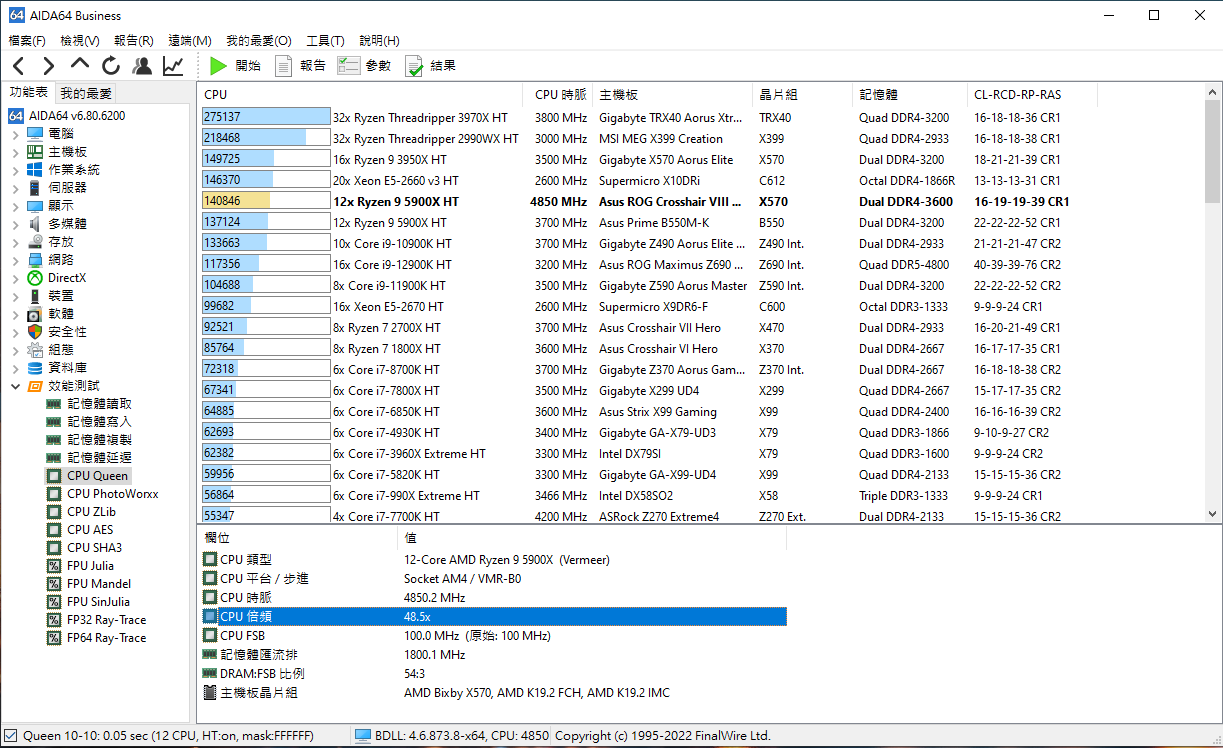Click the results list vertical scrollbar
This screenshot has width=1223, height=748.
click(x=1212, y=303)
